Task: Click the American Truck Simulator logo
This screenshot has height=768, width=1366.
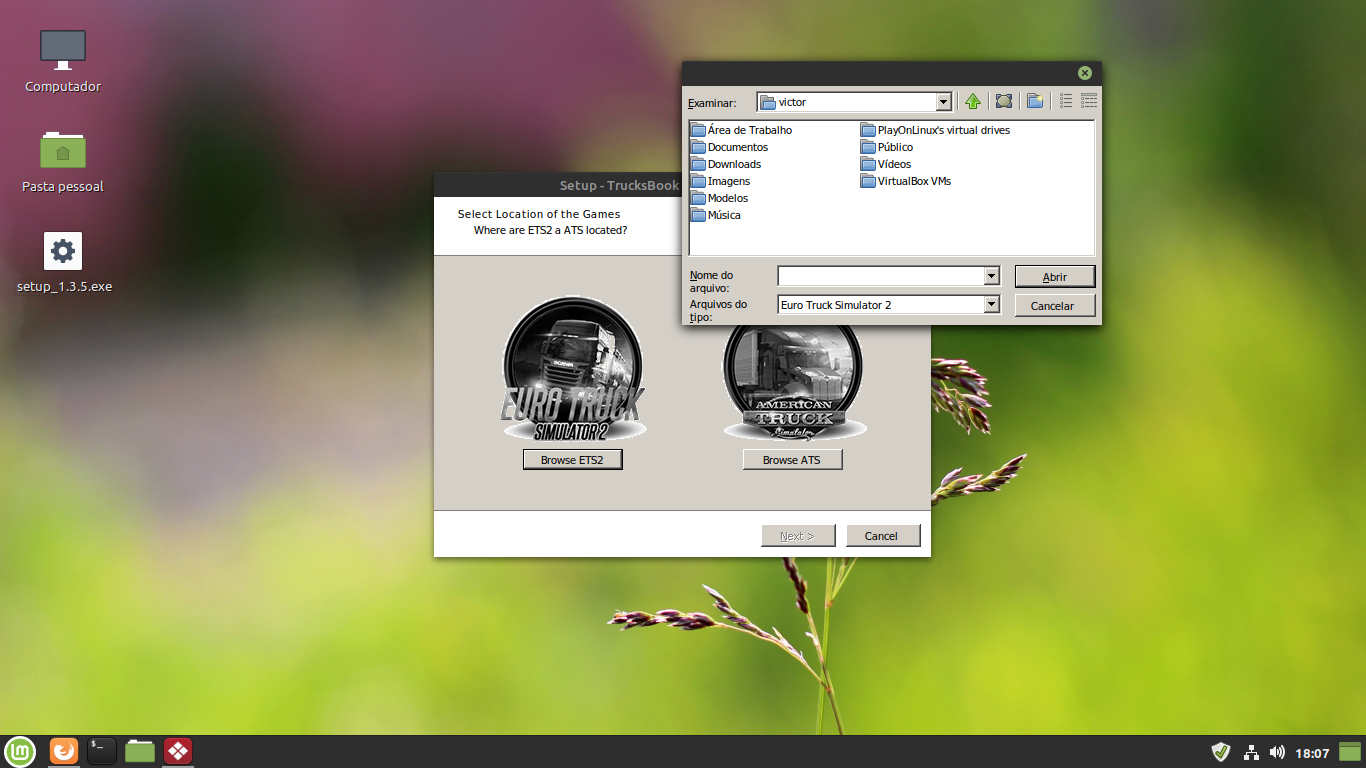Action: (x=794, y=382)
